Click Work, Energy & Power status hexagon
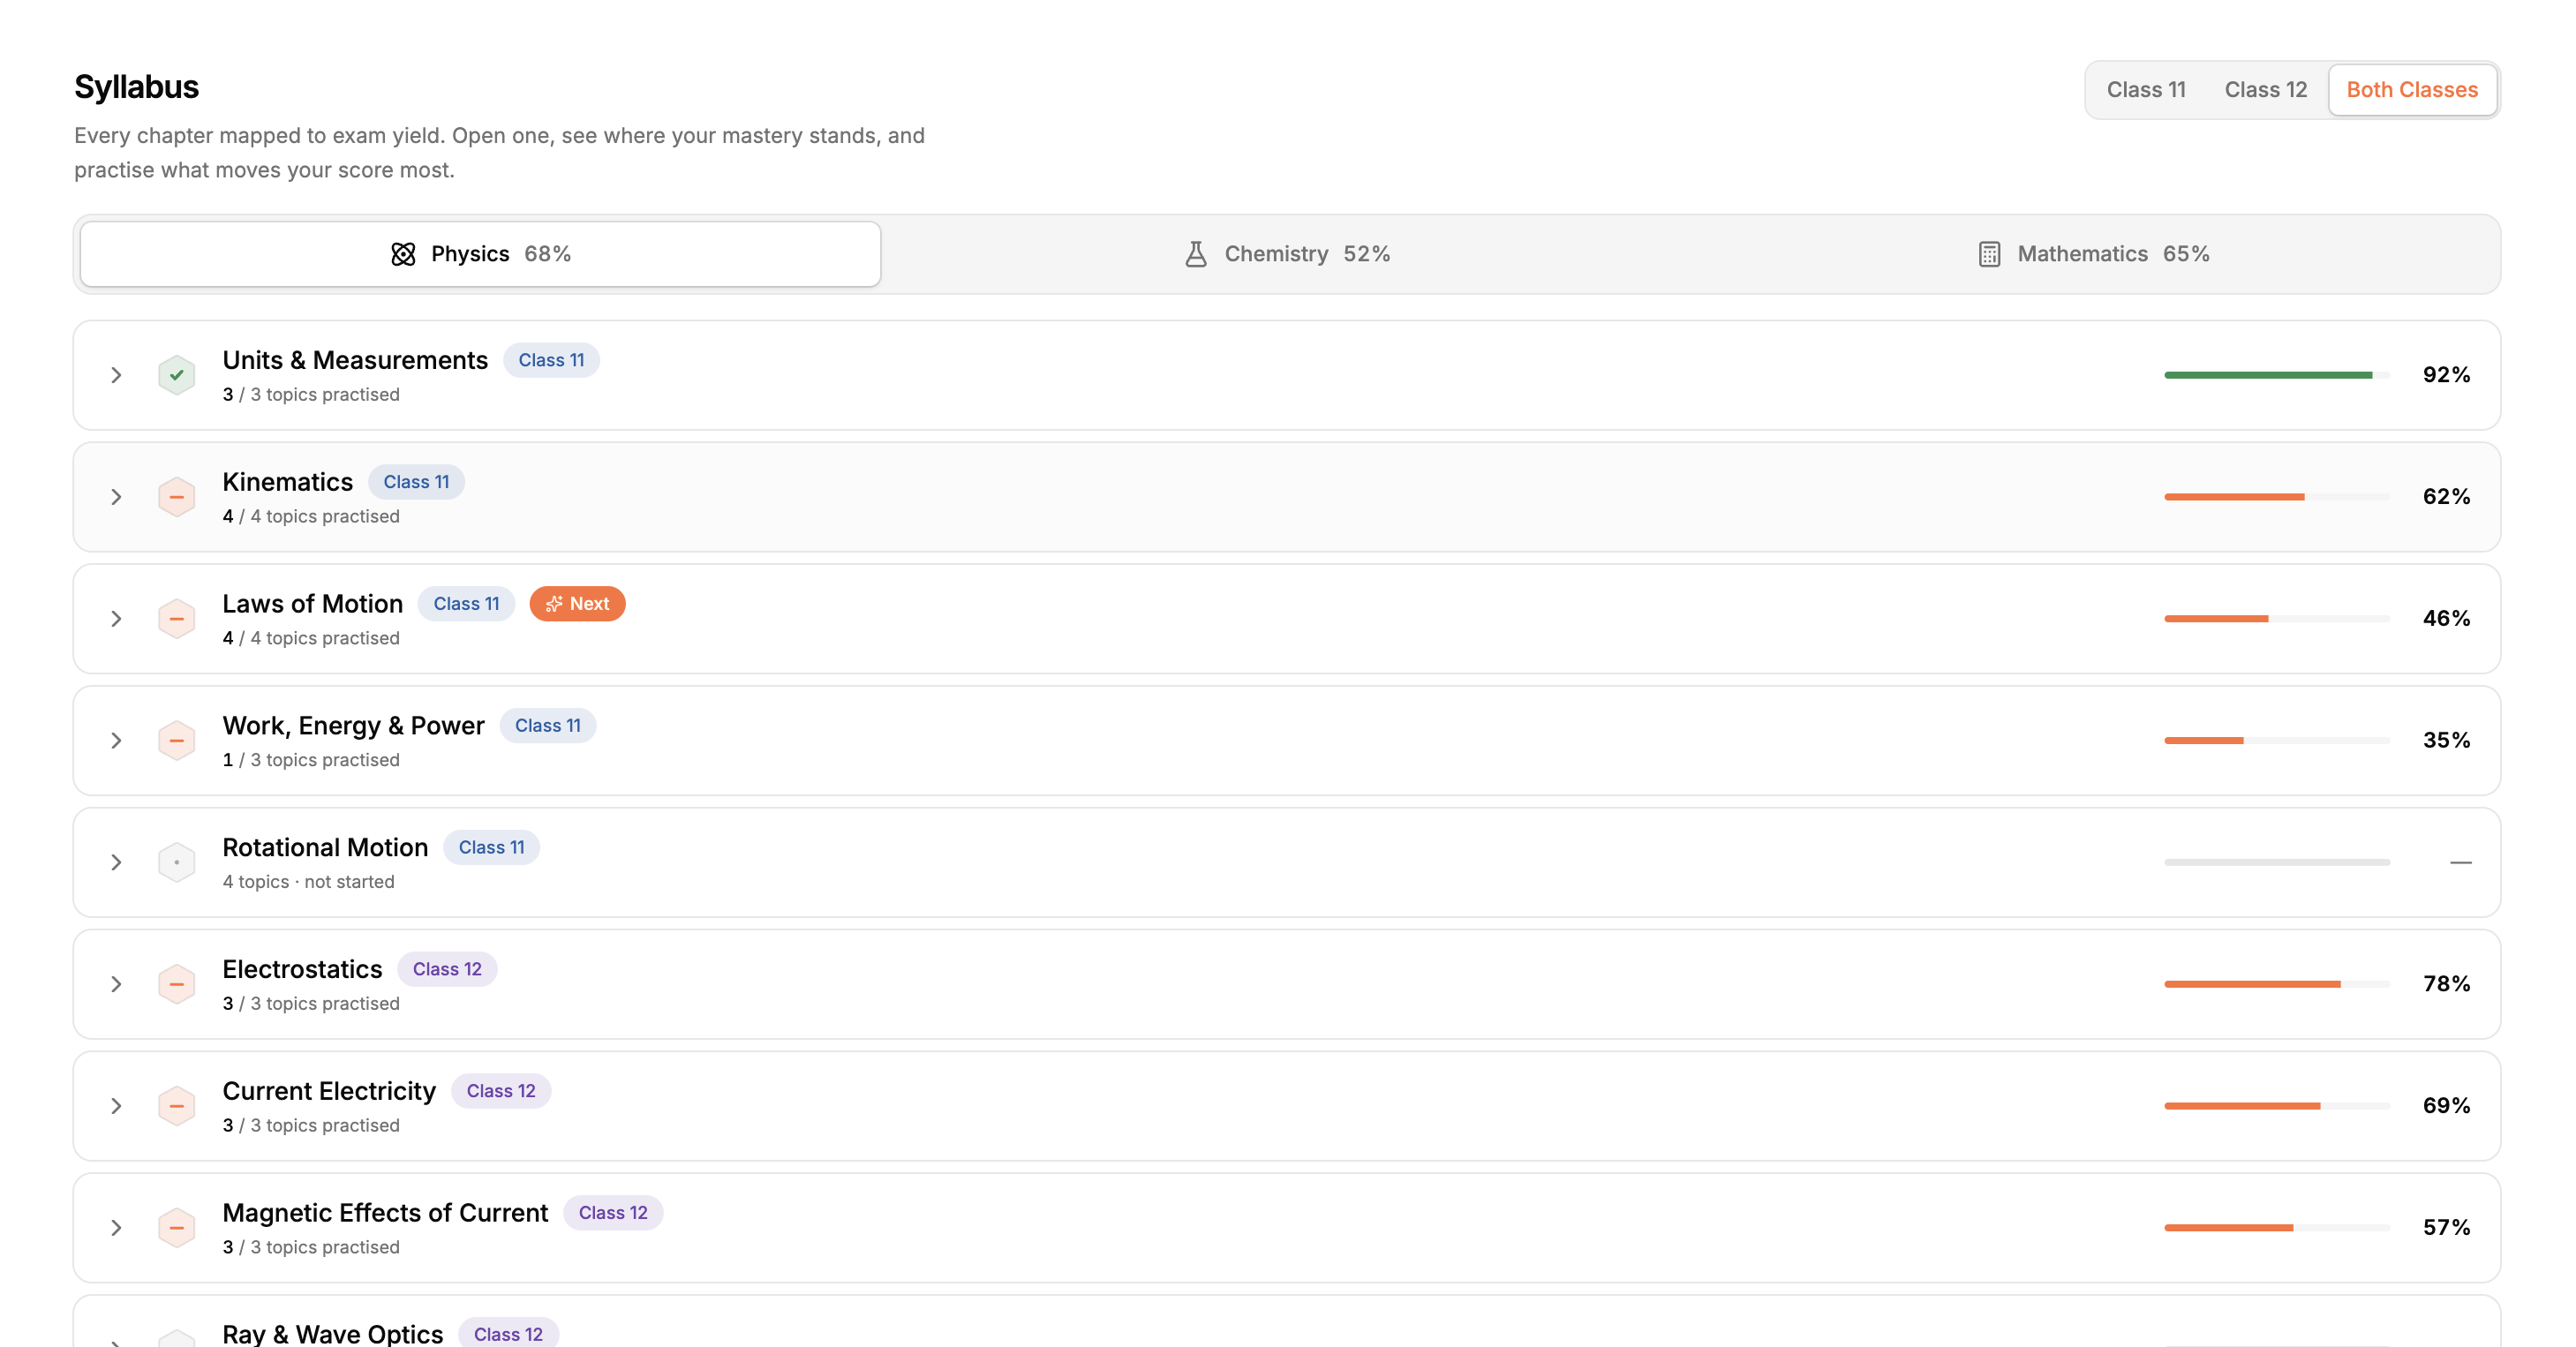Image resolution: width=2576 pixels, height=1347 pixels. (176, 741)
